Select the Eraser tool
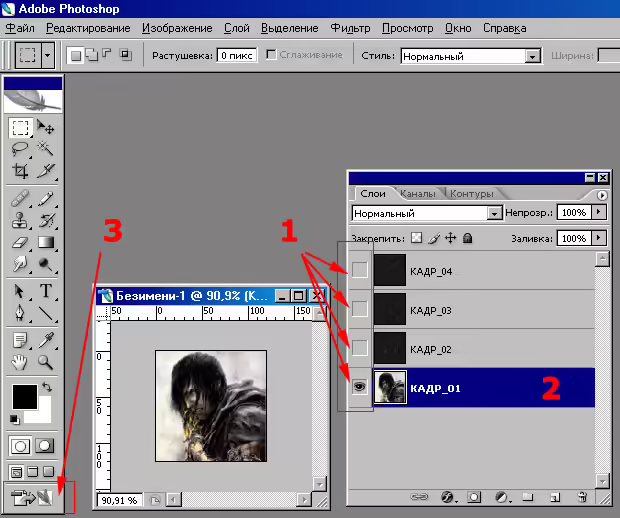 point(20,242)
